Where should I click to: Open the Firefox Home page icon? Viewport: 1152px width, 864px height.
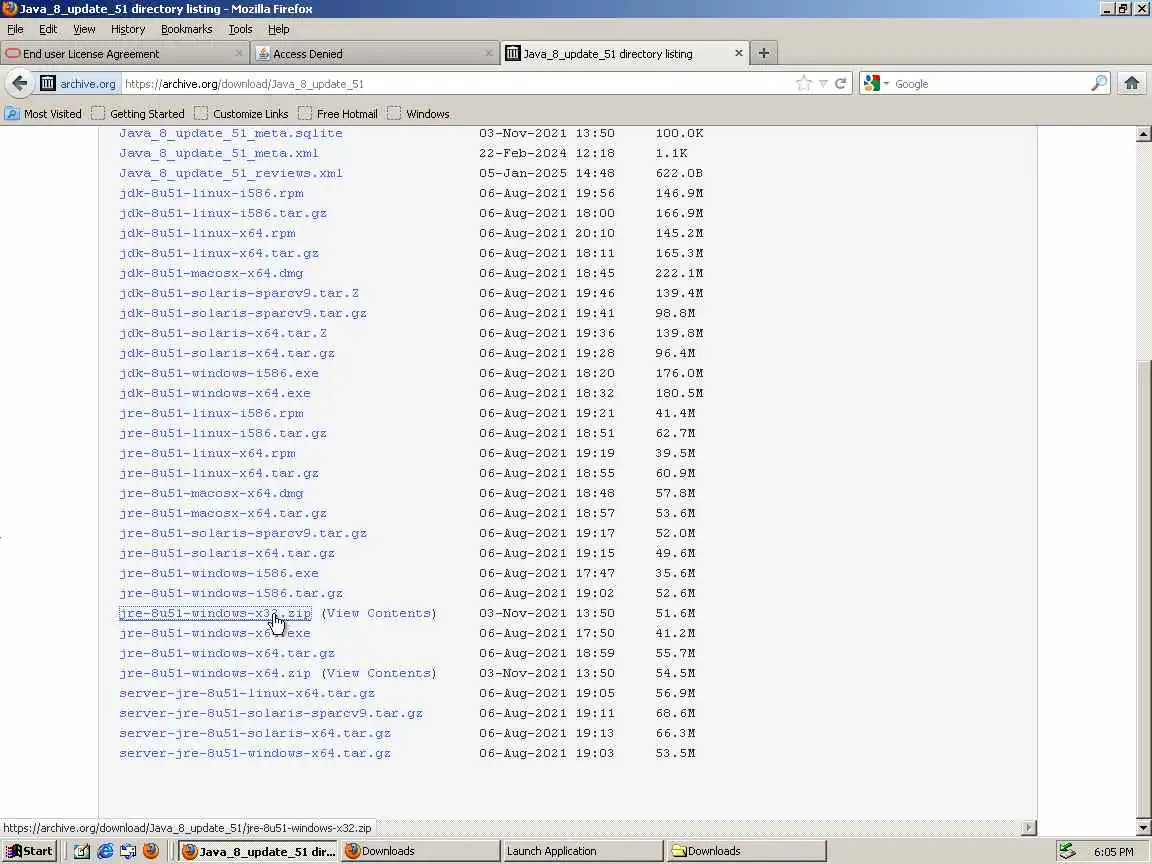coord(1131,83)
